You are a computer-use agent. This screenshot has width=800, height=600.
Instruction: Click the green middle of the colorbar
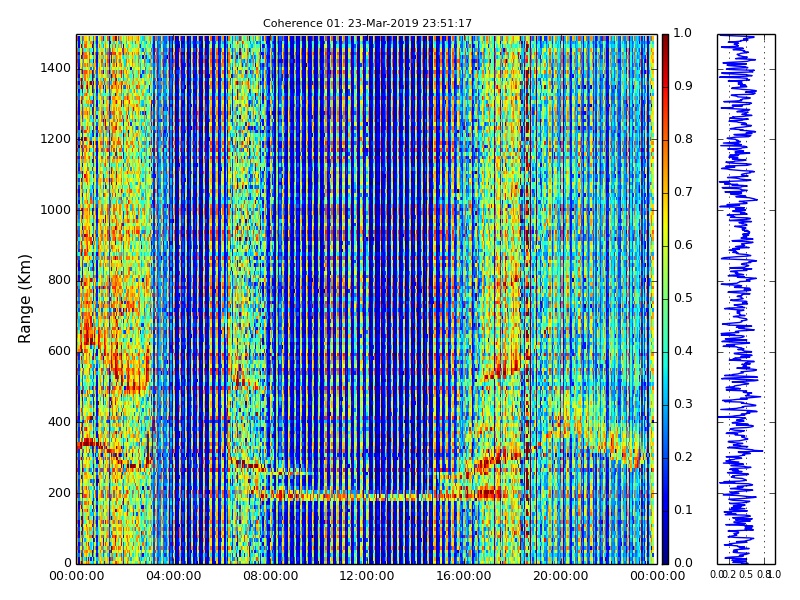[665, 299]
